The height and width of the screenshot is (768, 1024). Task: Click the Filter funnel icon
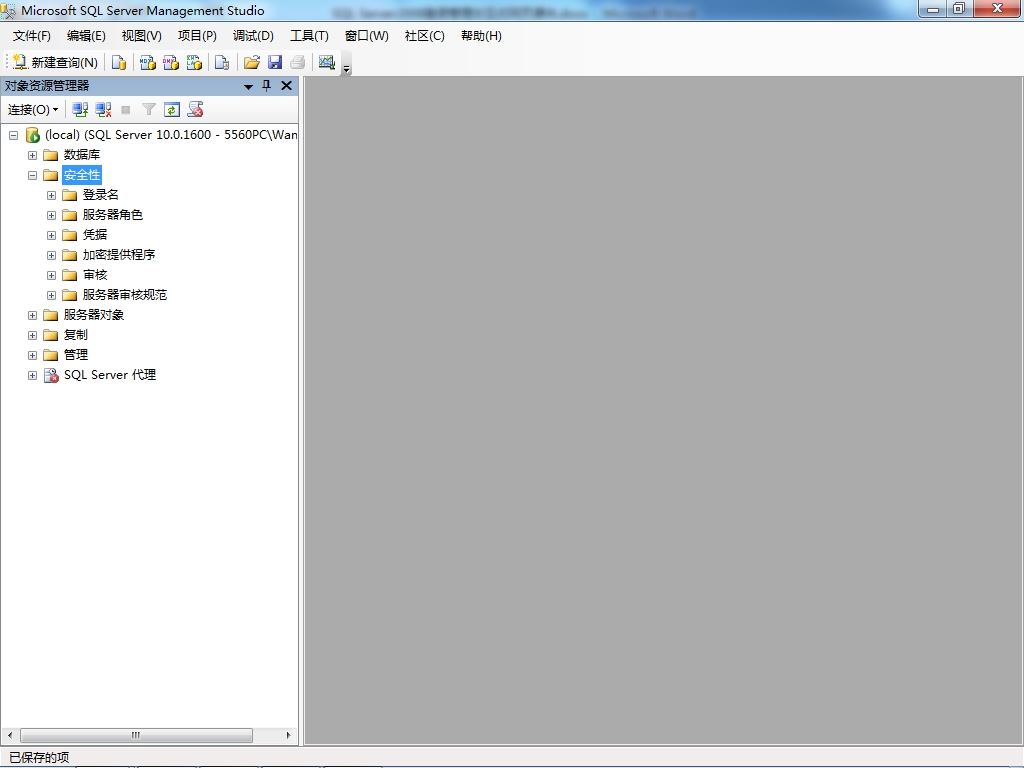pyautogui.click(x=149, y=110)
